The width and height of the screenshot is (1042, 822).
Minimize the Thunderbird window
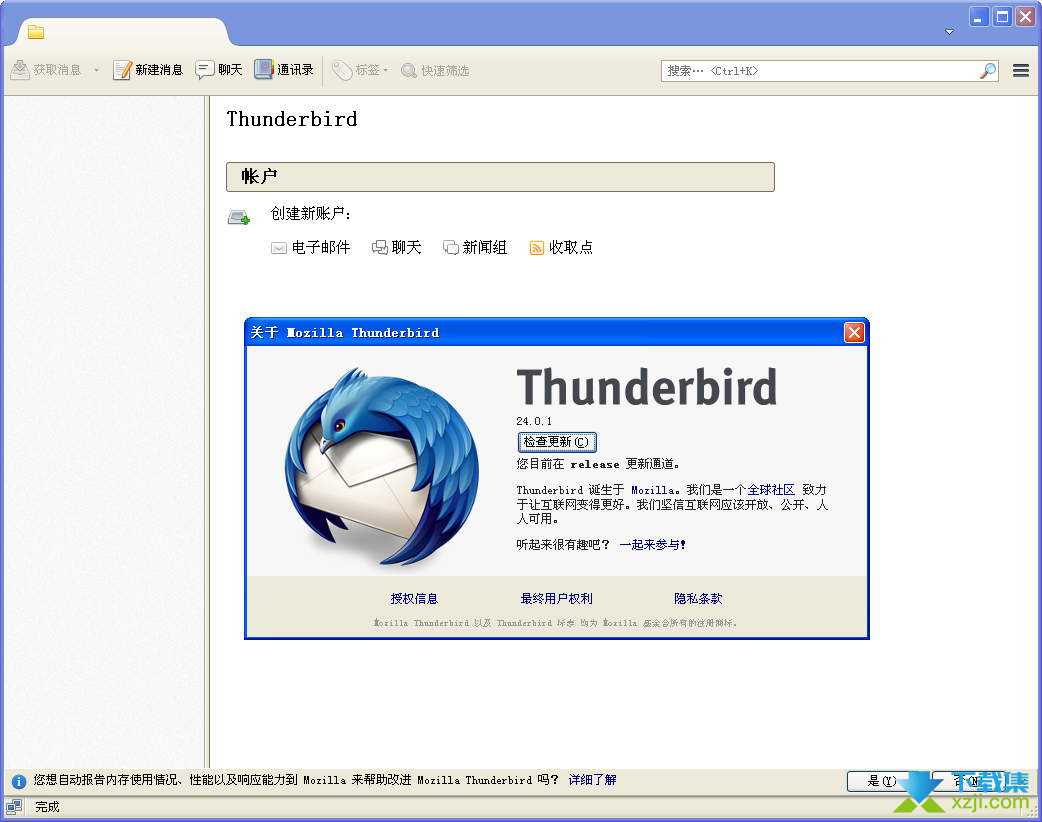[x=978, y=17]
